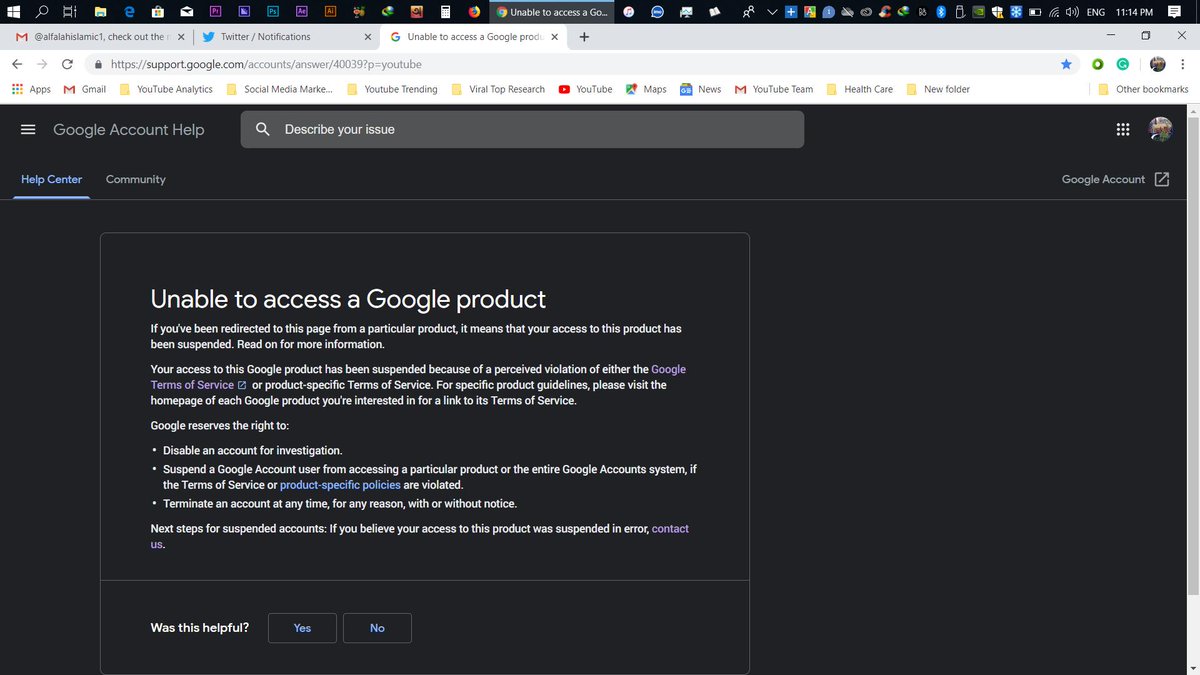Open the YouTube bookmark

click(585, 89)
